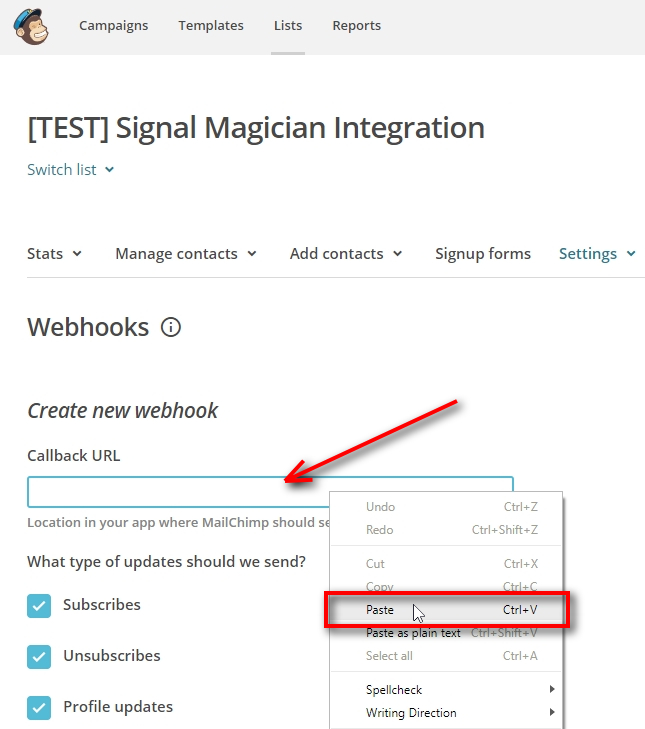Choose Paste from the context menu
Viewport: 645px width, 729px height.
coord(381,610)
